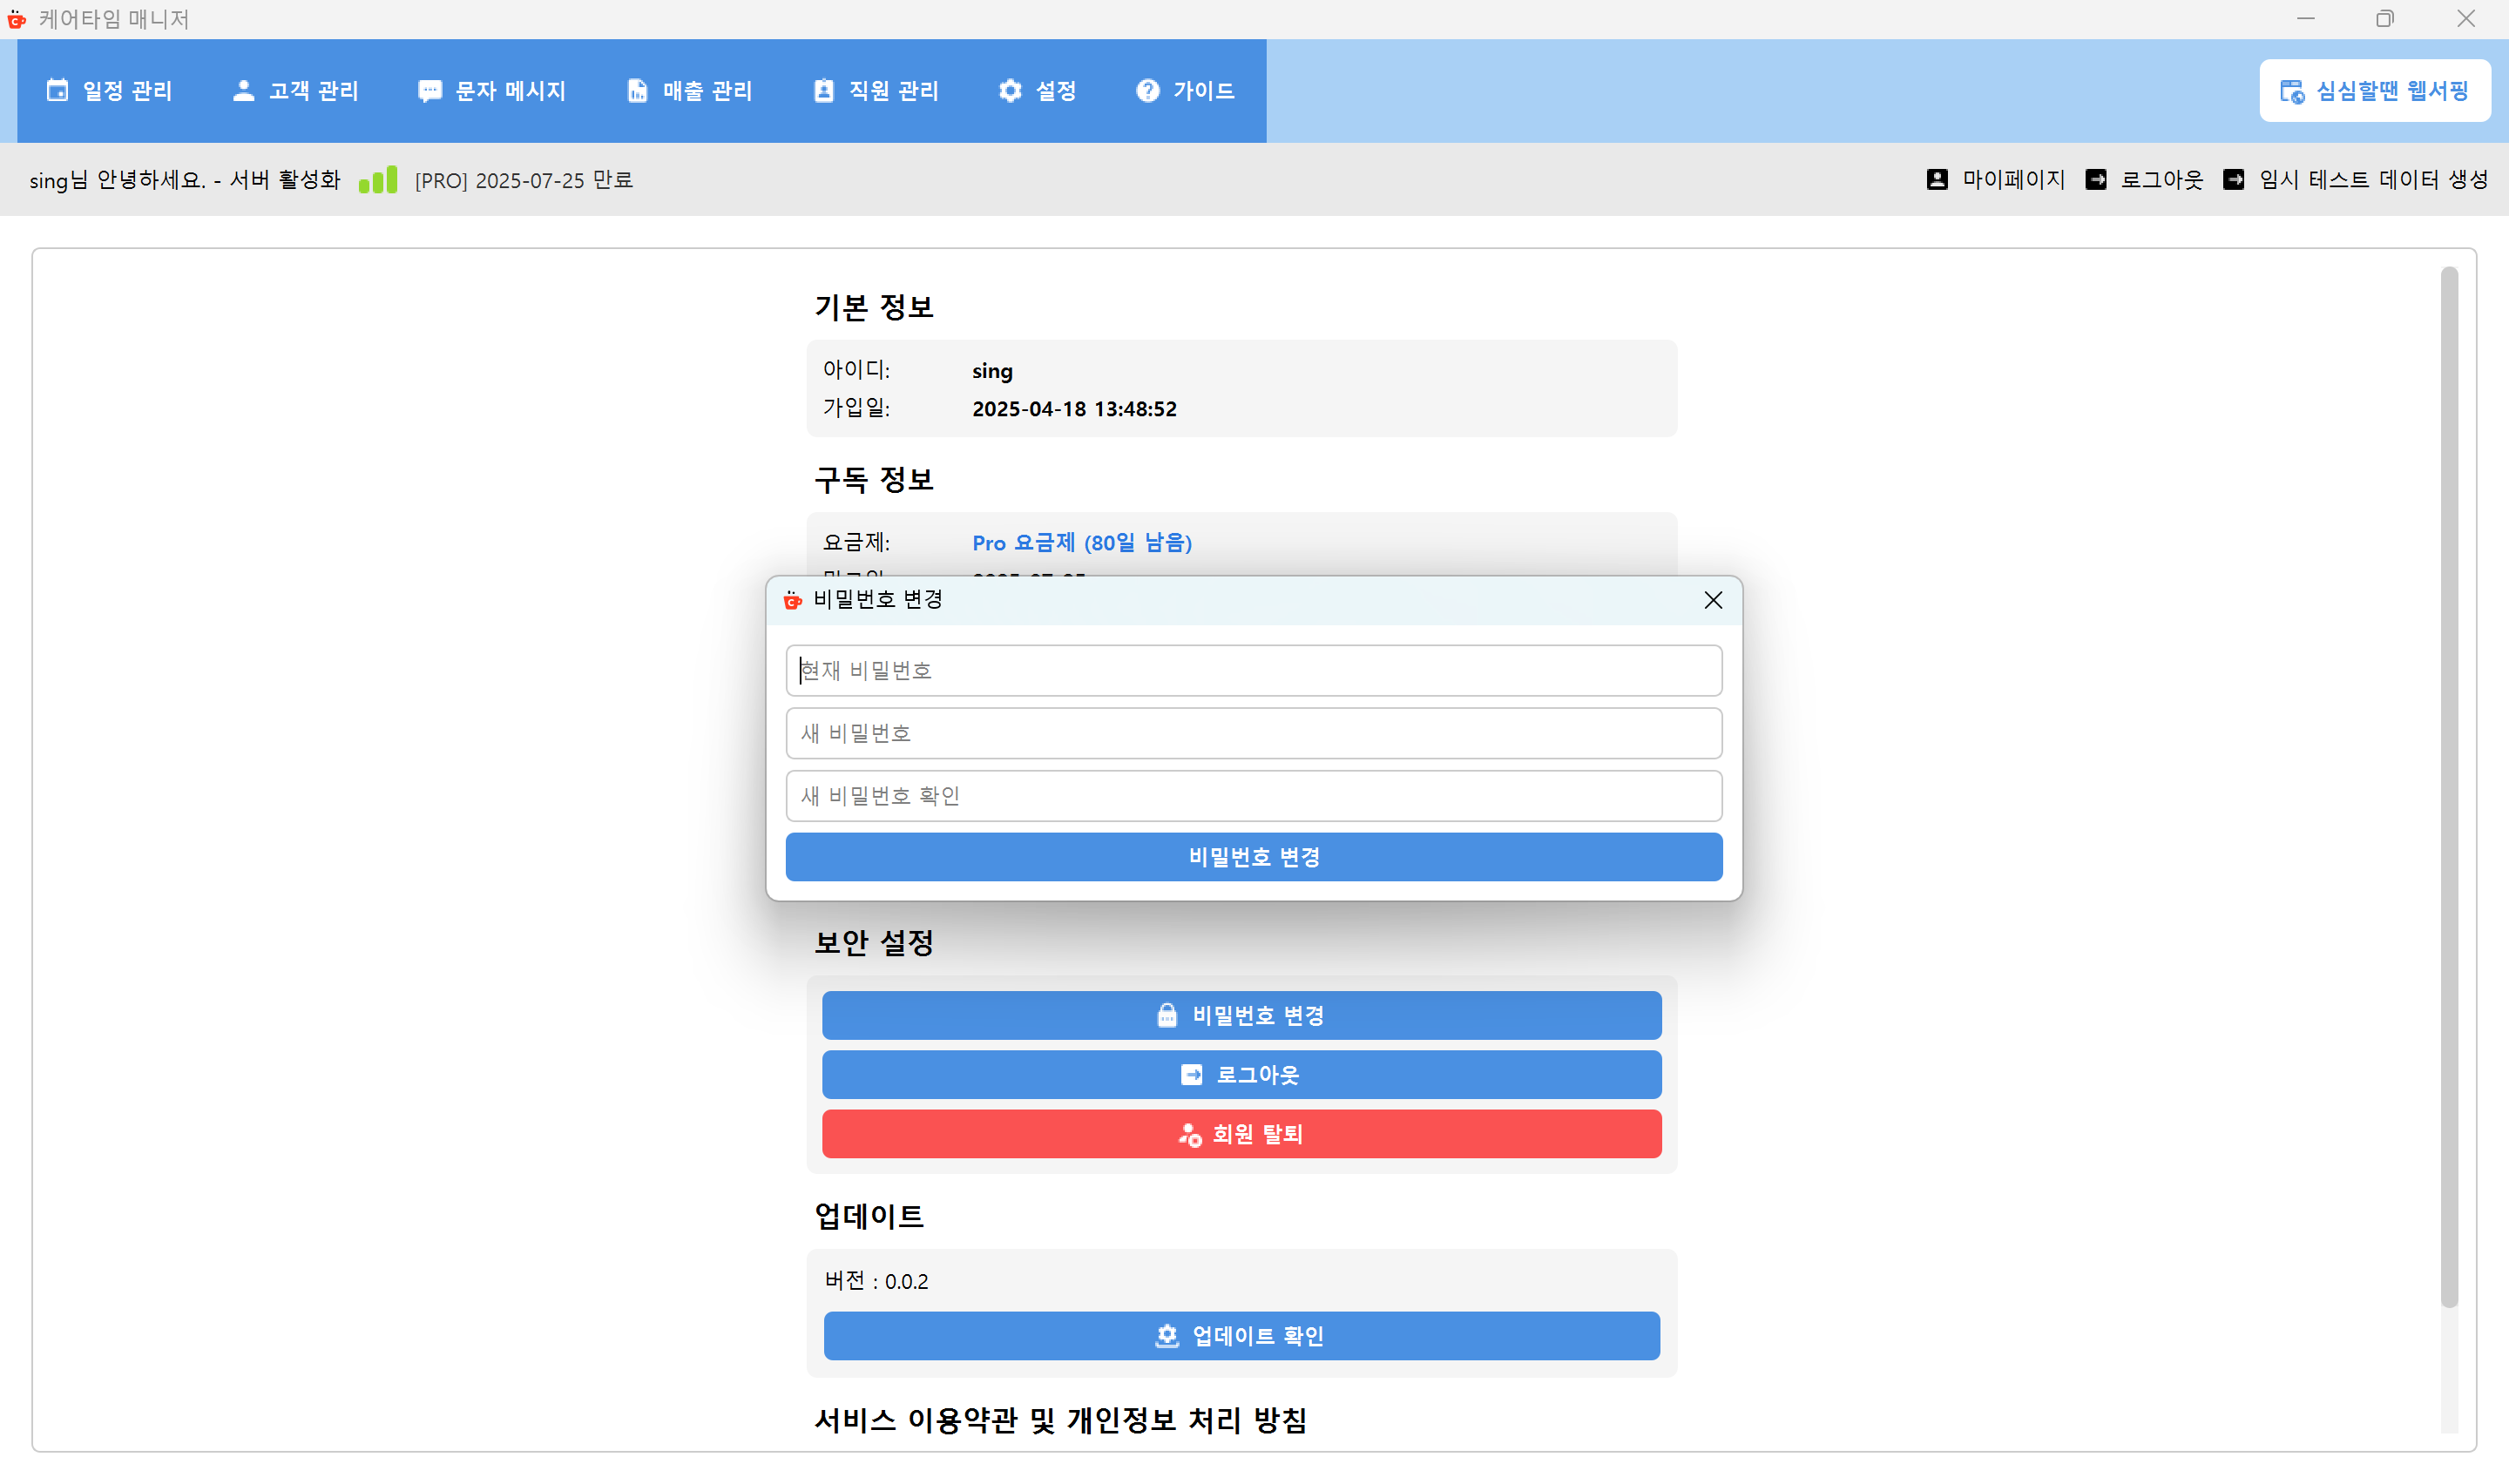Click the green server signal bars indicator
This screenshot has height=1484, width=2509.
pos(378,180)
